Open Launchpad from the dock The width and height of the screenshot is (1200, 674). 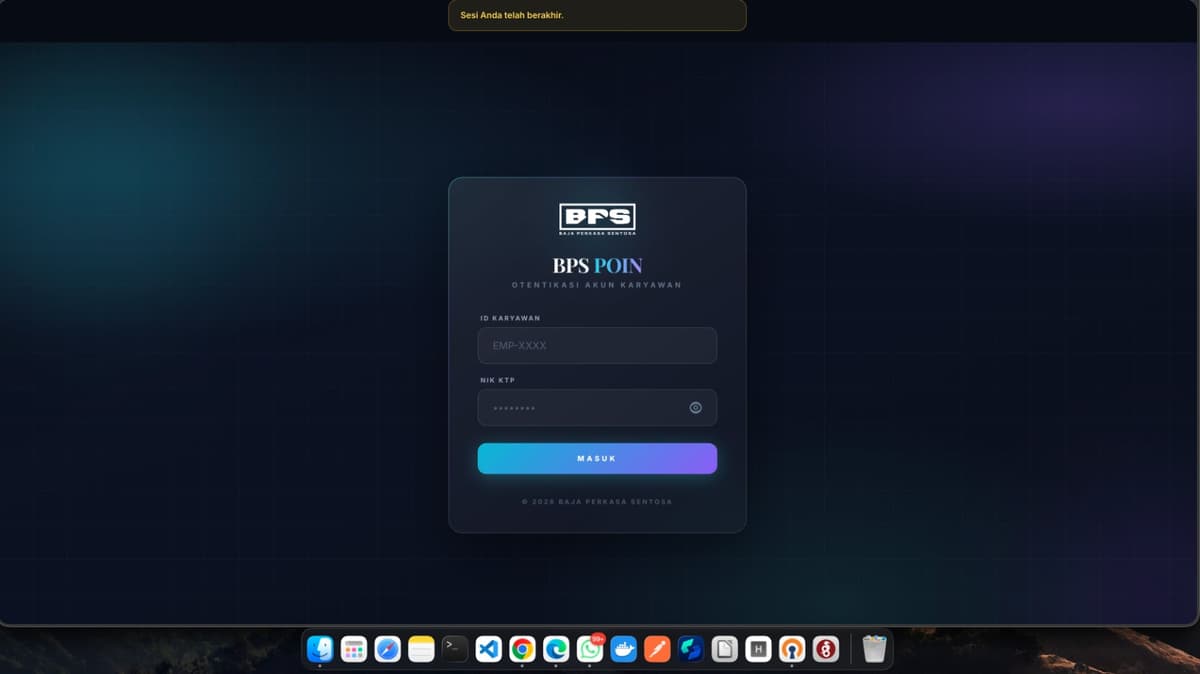click(354, 649)
